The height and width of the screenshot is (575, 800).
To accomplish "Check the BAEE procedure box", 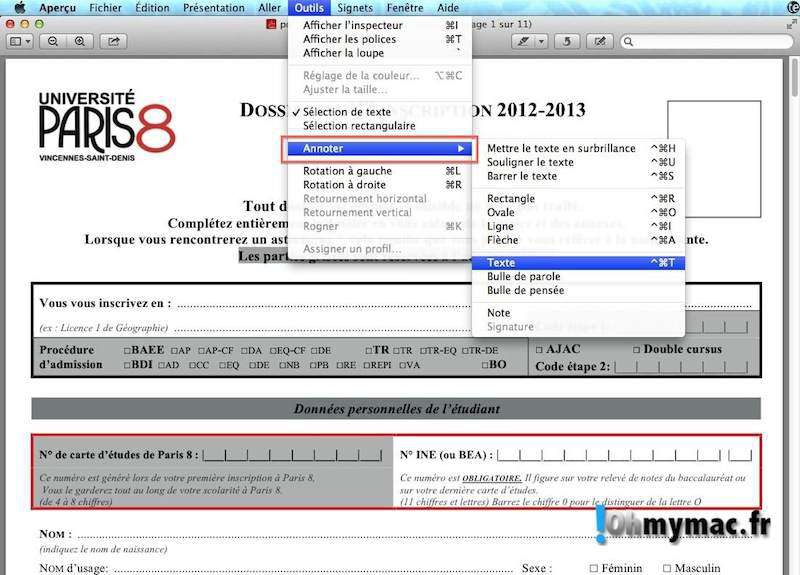I will [x=128, y=351].
